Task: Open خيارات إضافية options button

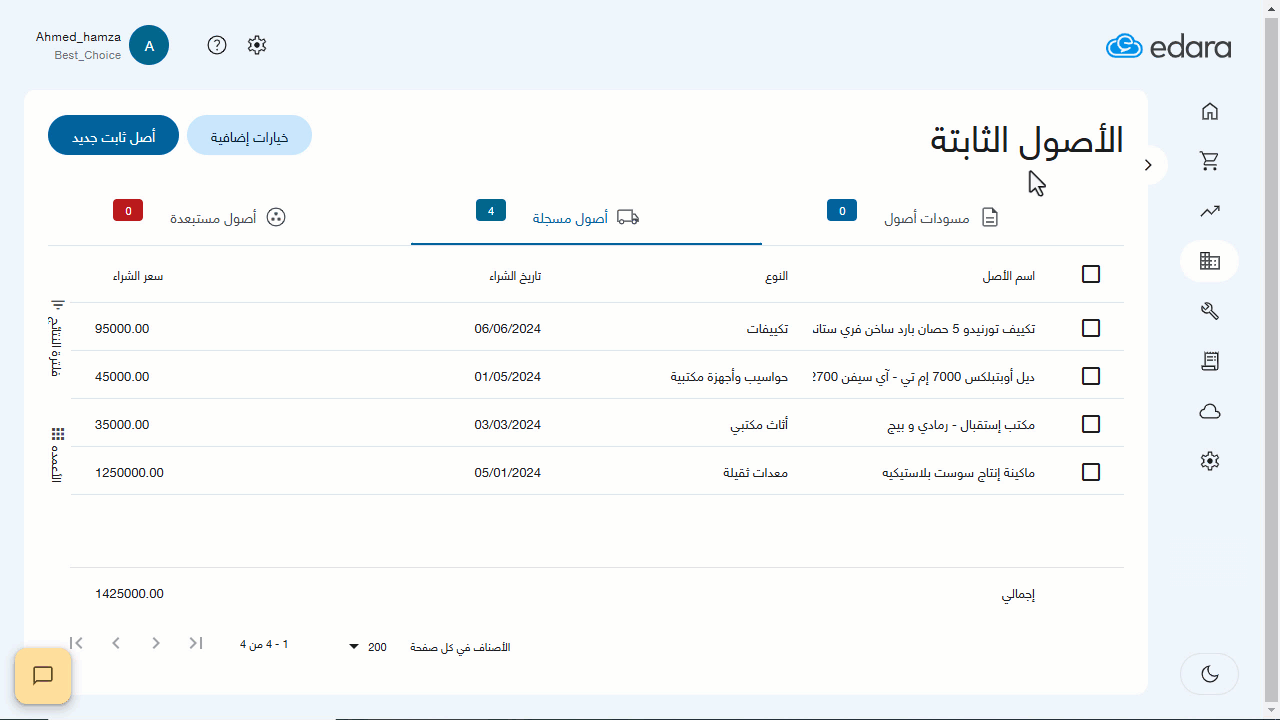Action: tap(249, 136)
